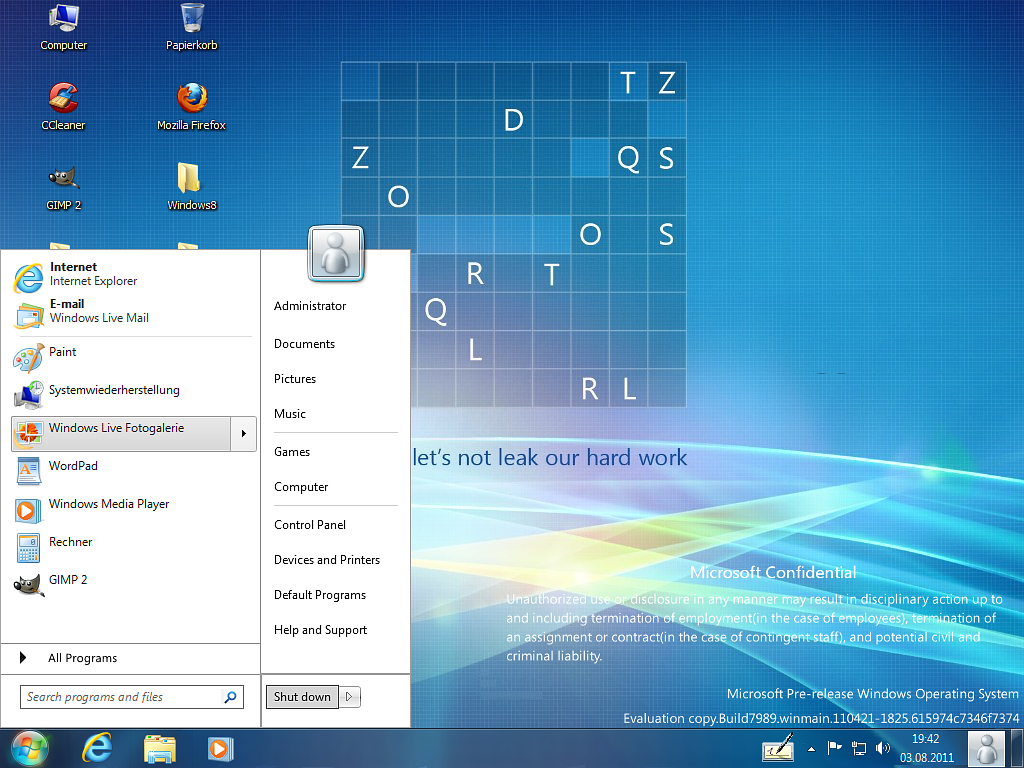Viewport: 1024px width, 768px height.
Task: Open Windows Explorer on the taskbar
Action: click(x=159, y=748)
